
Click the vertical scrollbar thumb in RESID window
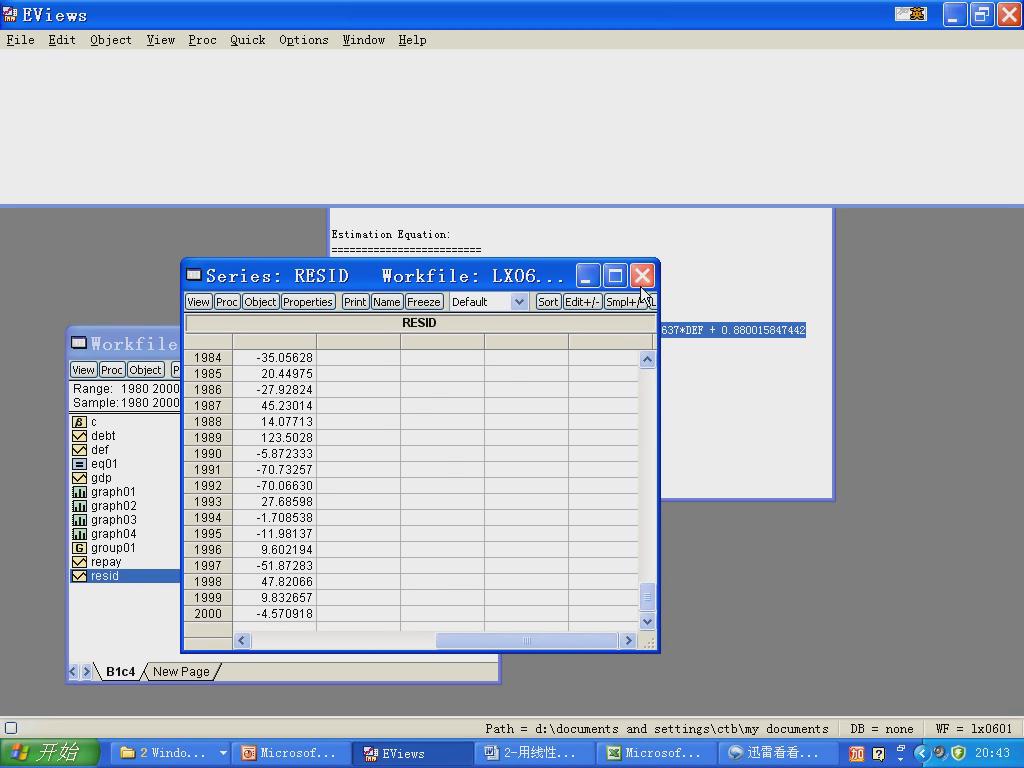coord(647,596)
